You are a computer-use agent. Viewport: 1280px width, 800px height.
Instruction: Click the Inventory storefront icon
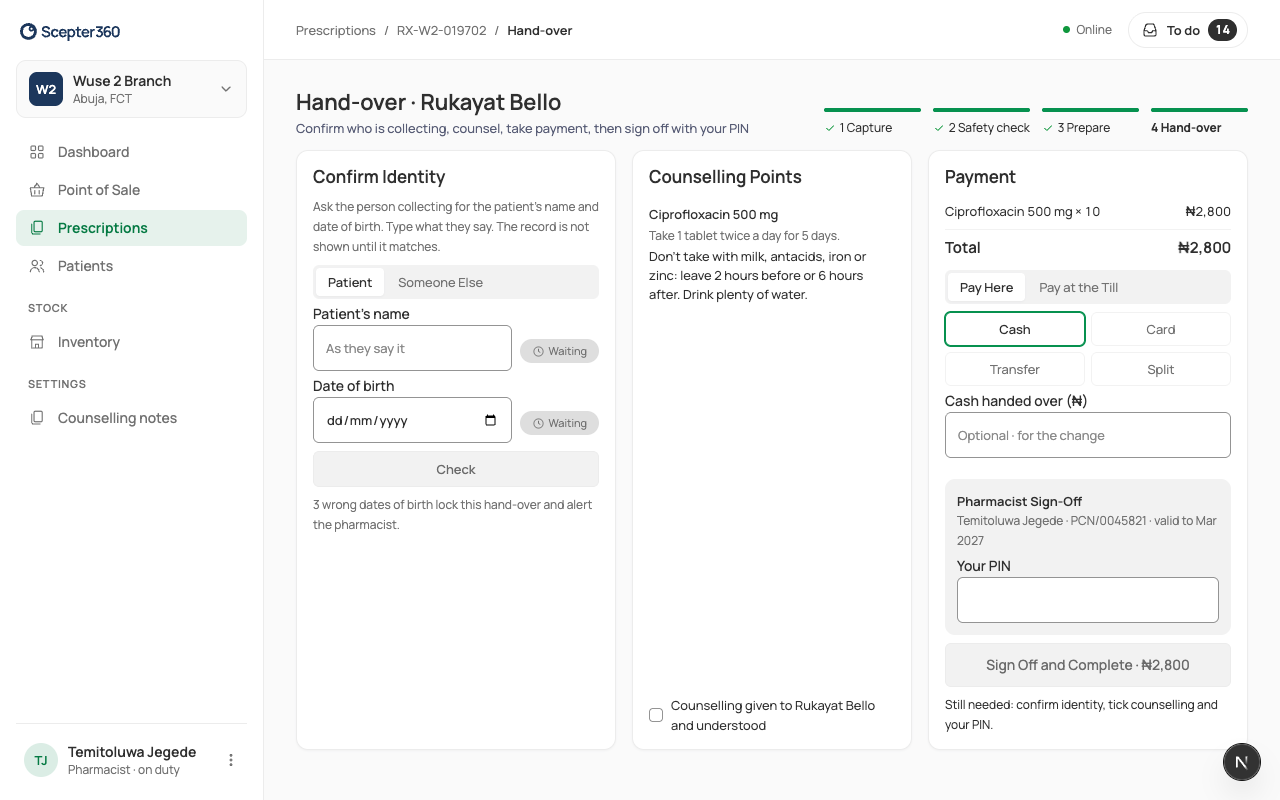pyautogui.click(x=37, y=342)
